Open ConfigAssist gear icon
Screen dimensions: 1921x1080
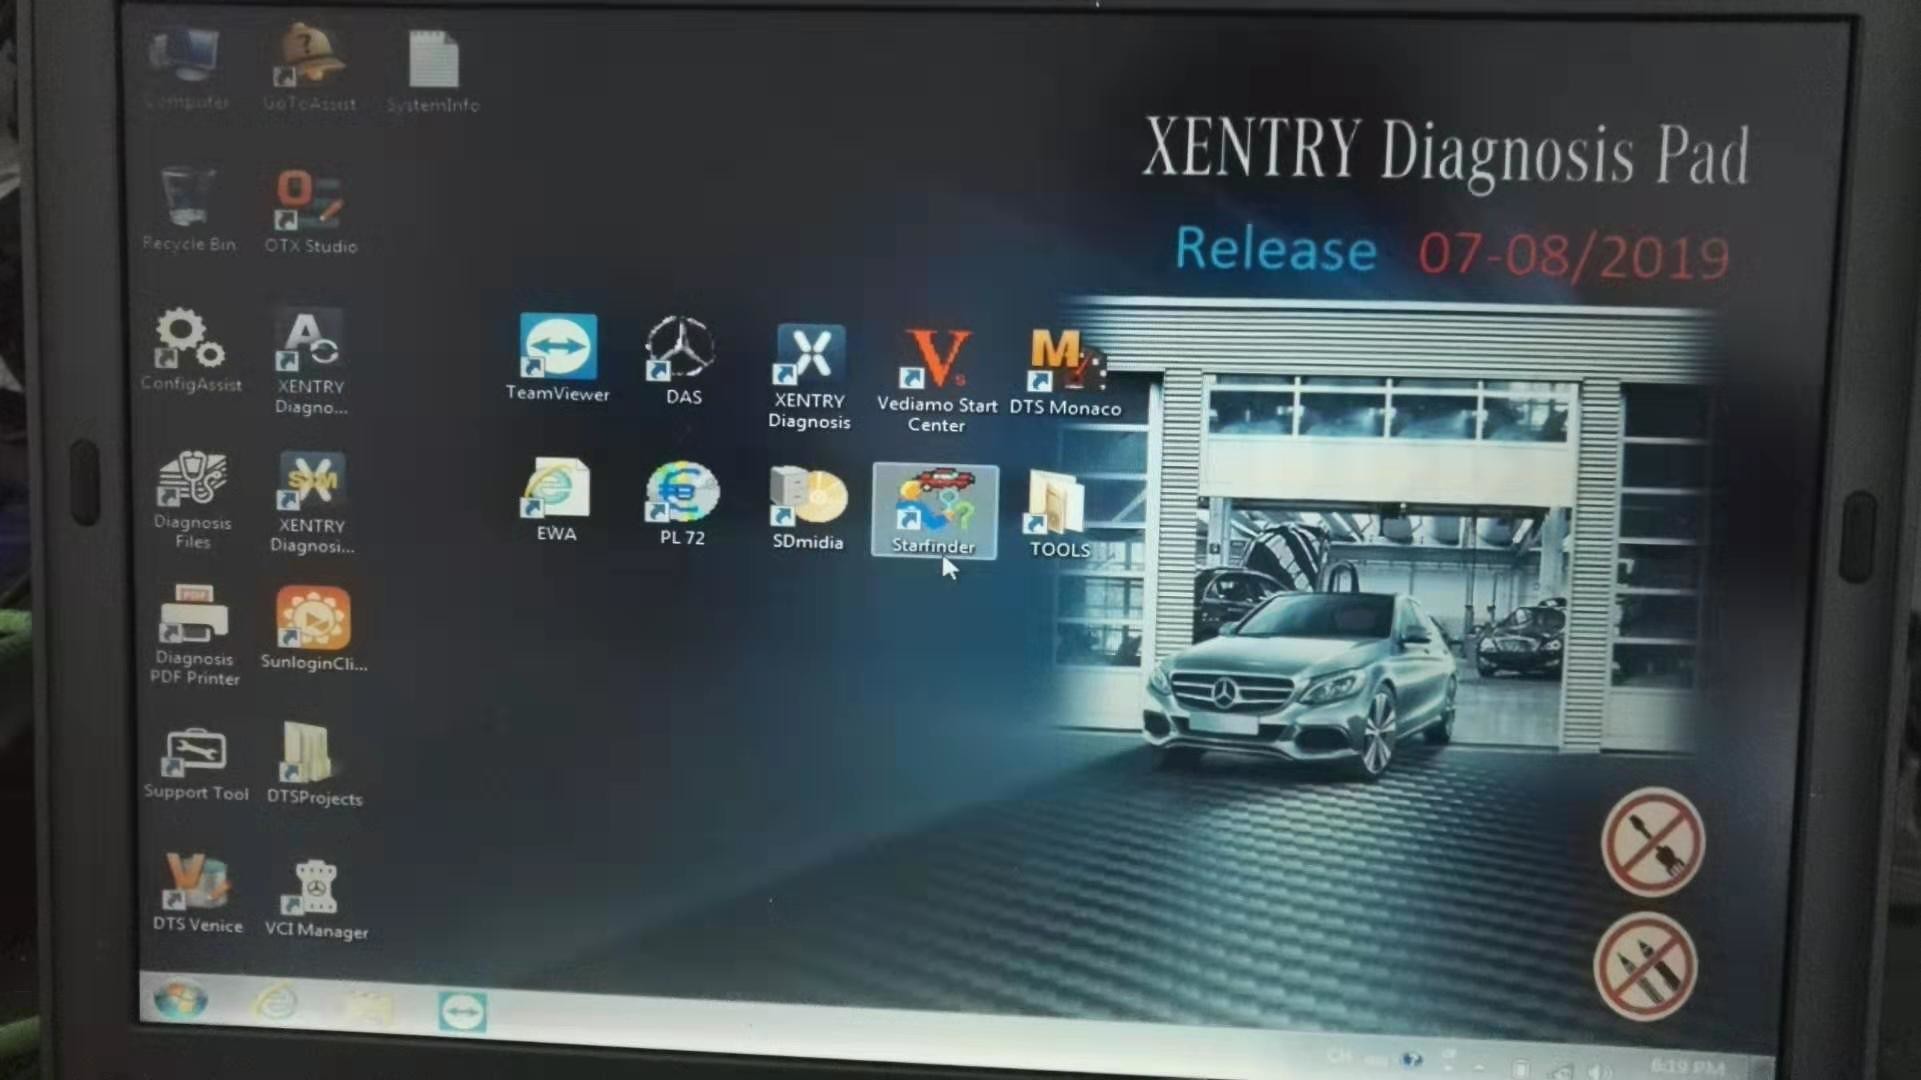pos(190,349)
